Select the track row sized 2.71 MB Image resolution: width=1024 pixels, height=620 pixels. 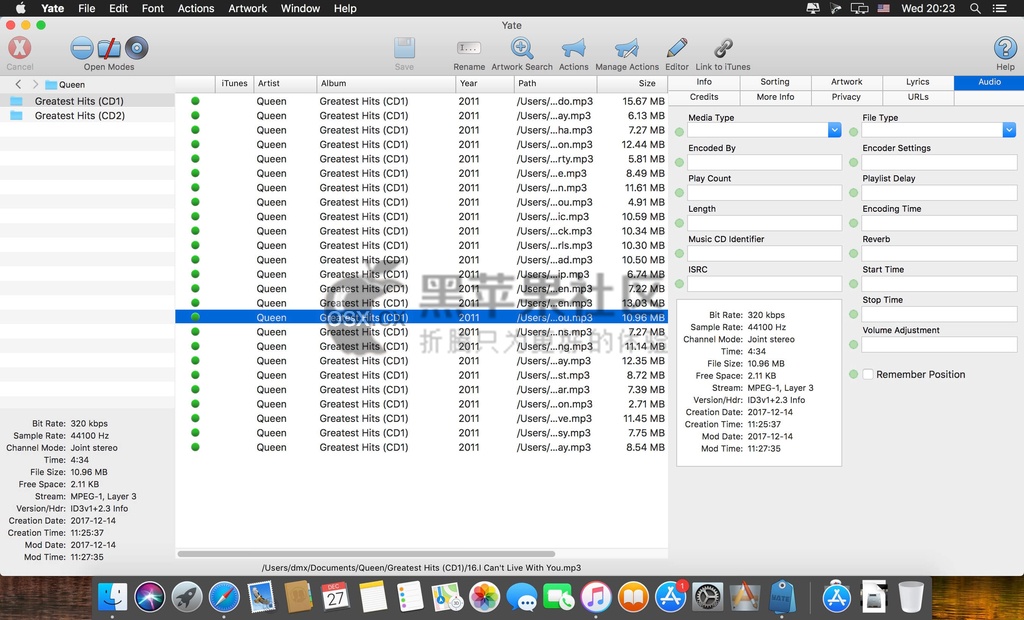421,404
